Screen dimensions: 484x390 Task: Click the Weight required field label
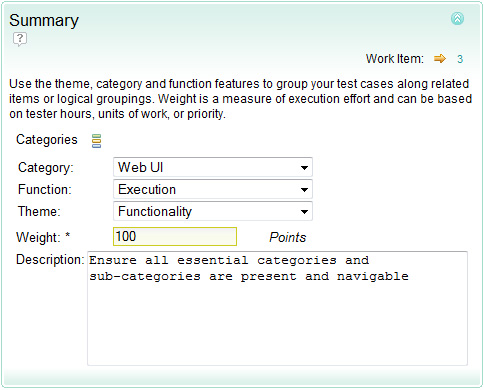point(43,237)
